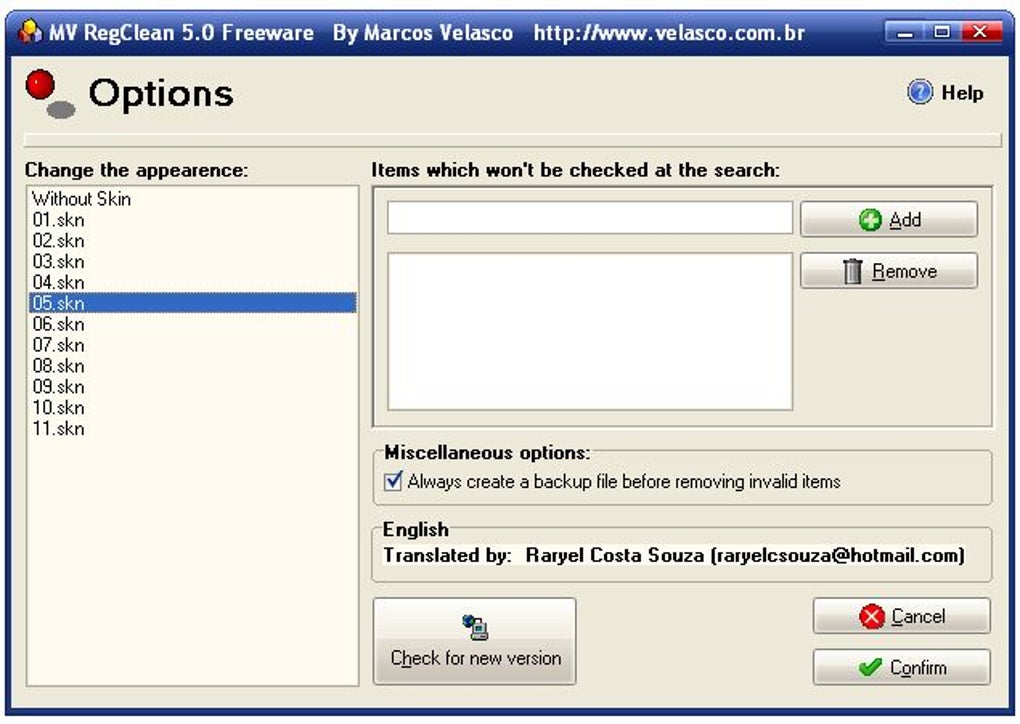Select 'Without Skin' appearance
Viewport: 1020px width, 724px height.
pos(193,198)
